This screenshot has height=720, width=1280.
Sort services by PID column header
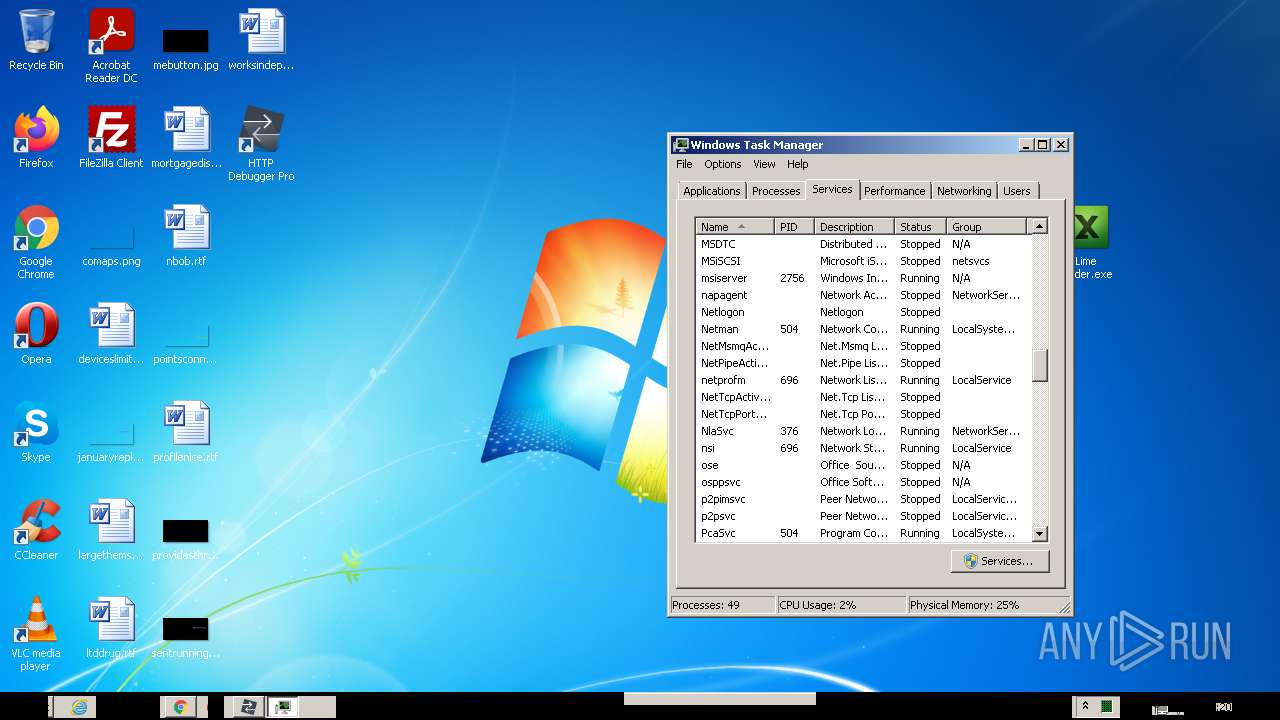pyautogui.click(x=795, y=227)
